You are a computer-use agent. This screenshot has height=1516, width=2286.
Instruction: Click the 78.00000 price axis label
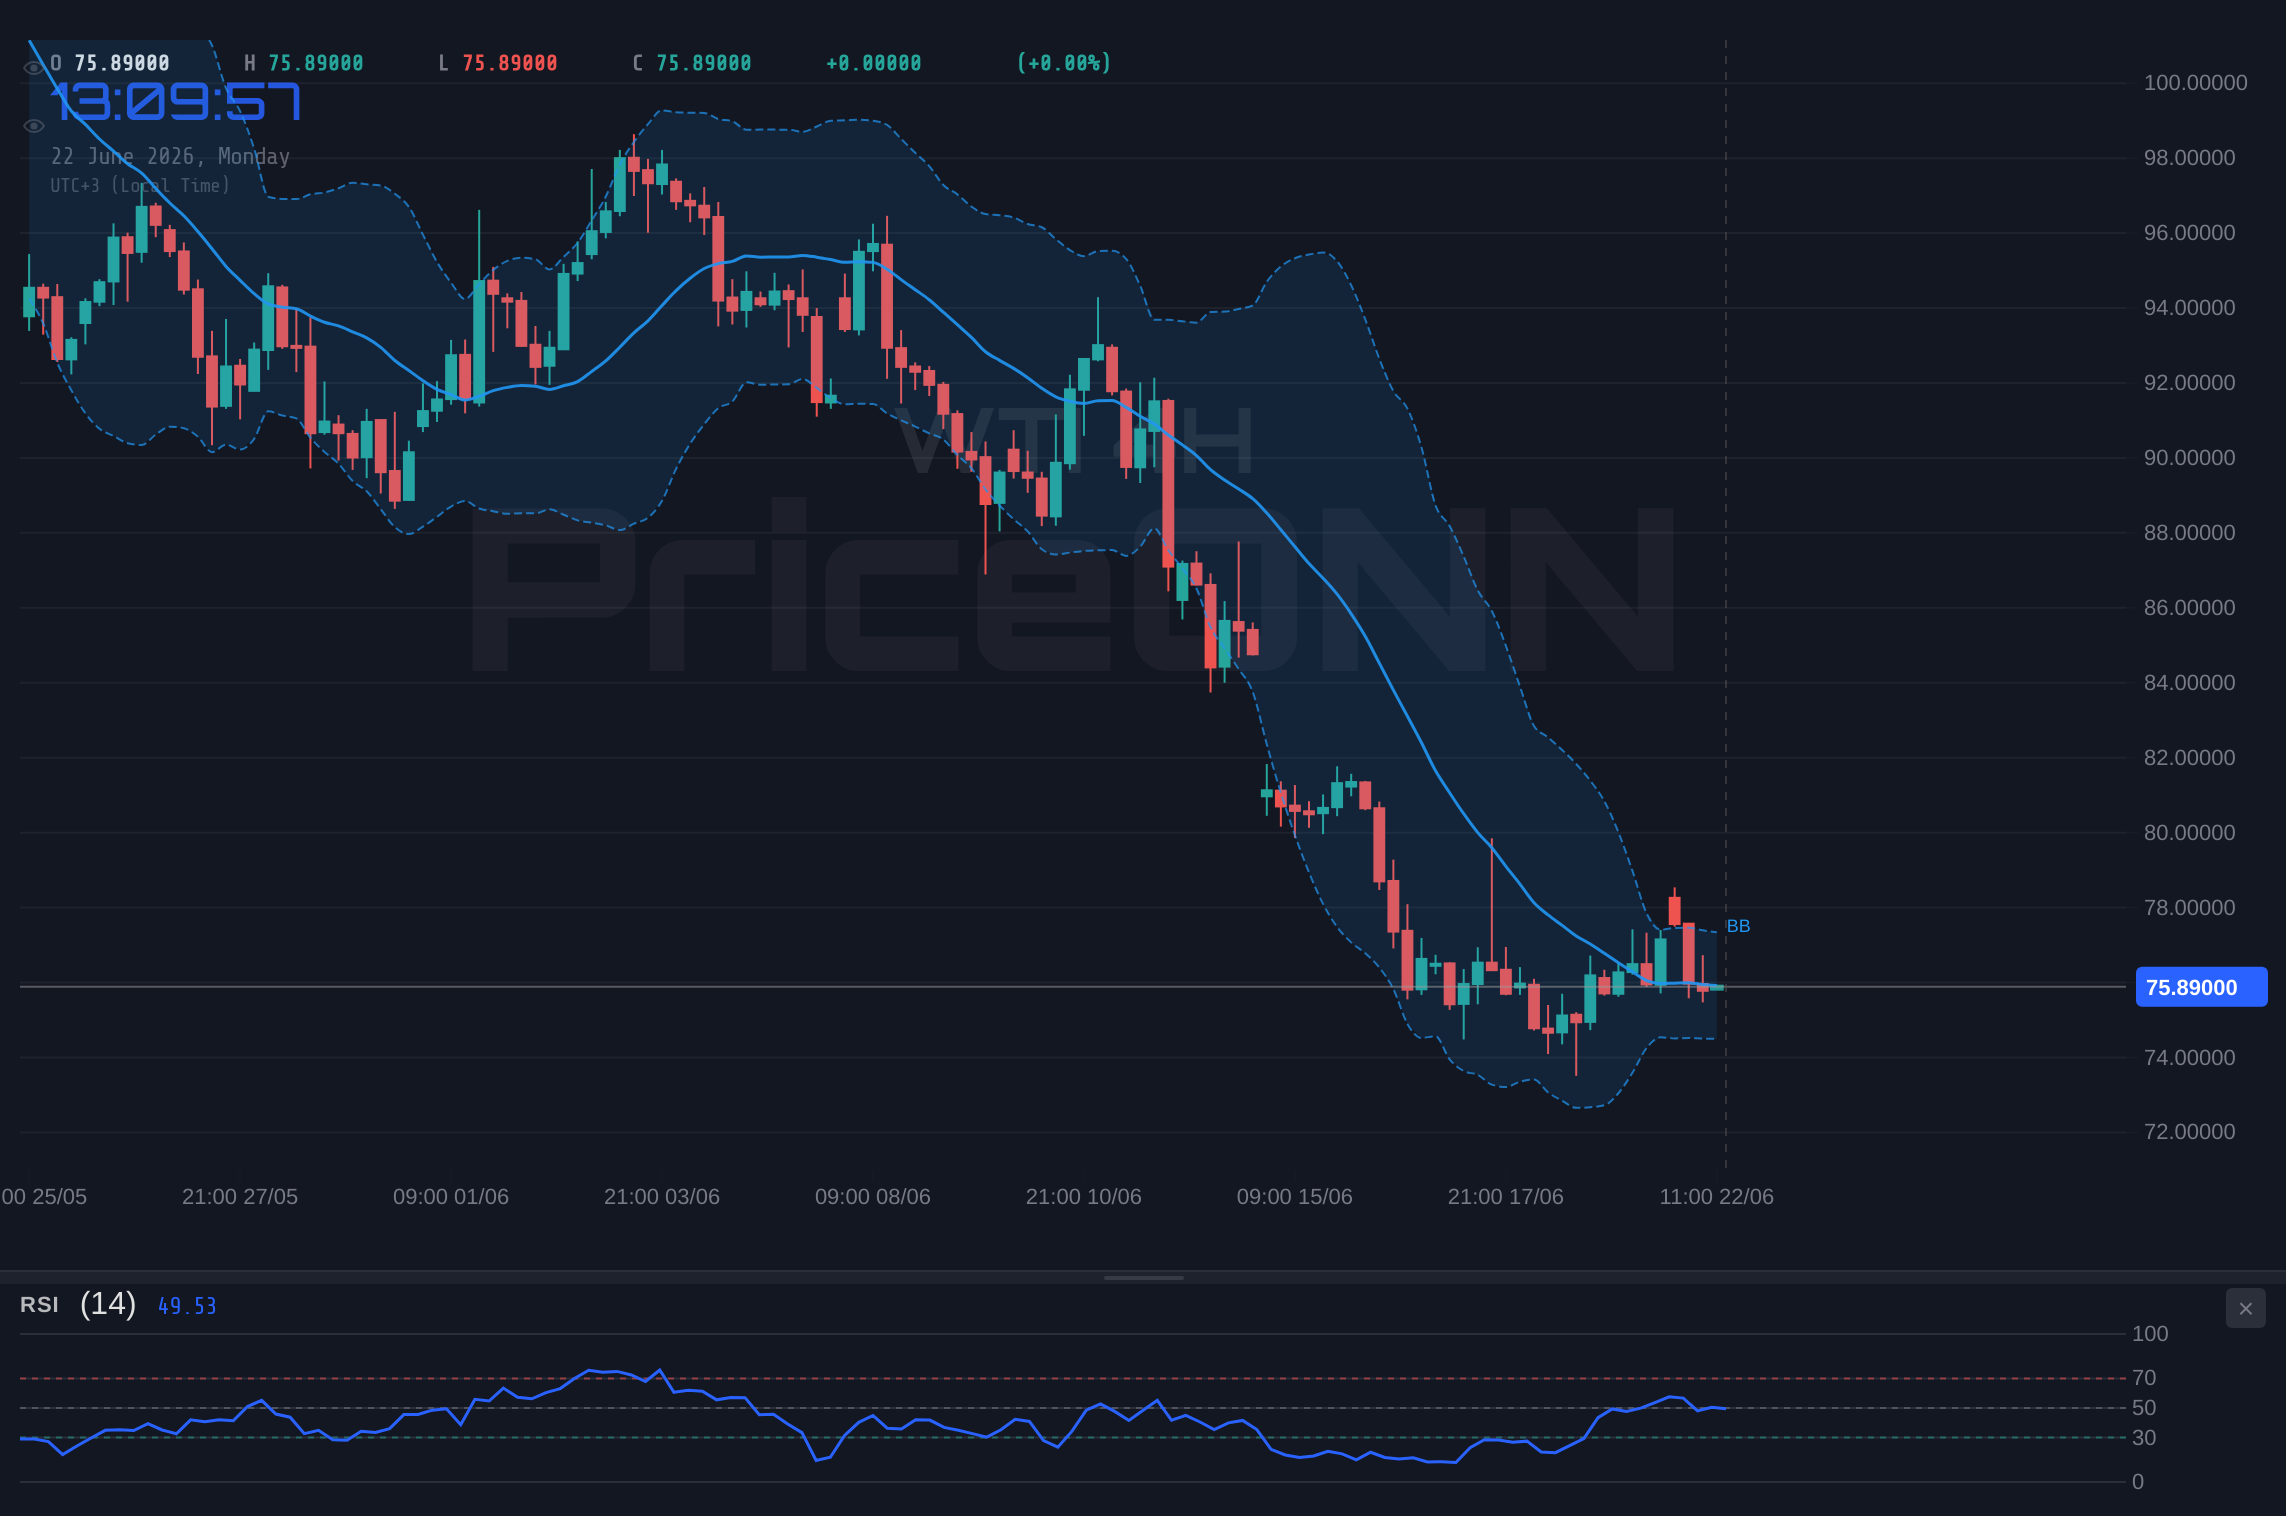pyautogui.click(x=2189, y=908)
